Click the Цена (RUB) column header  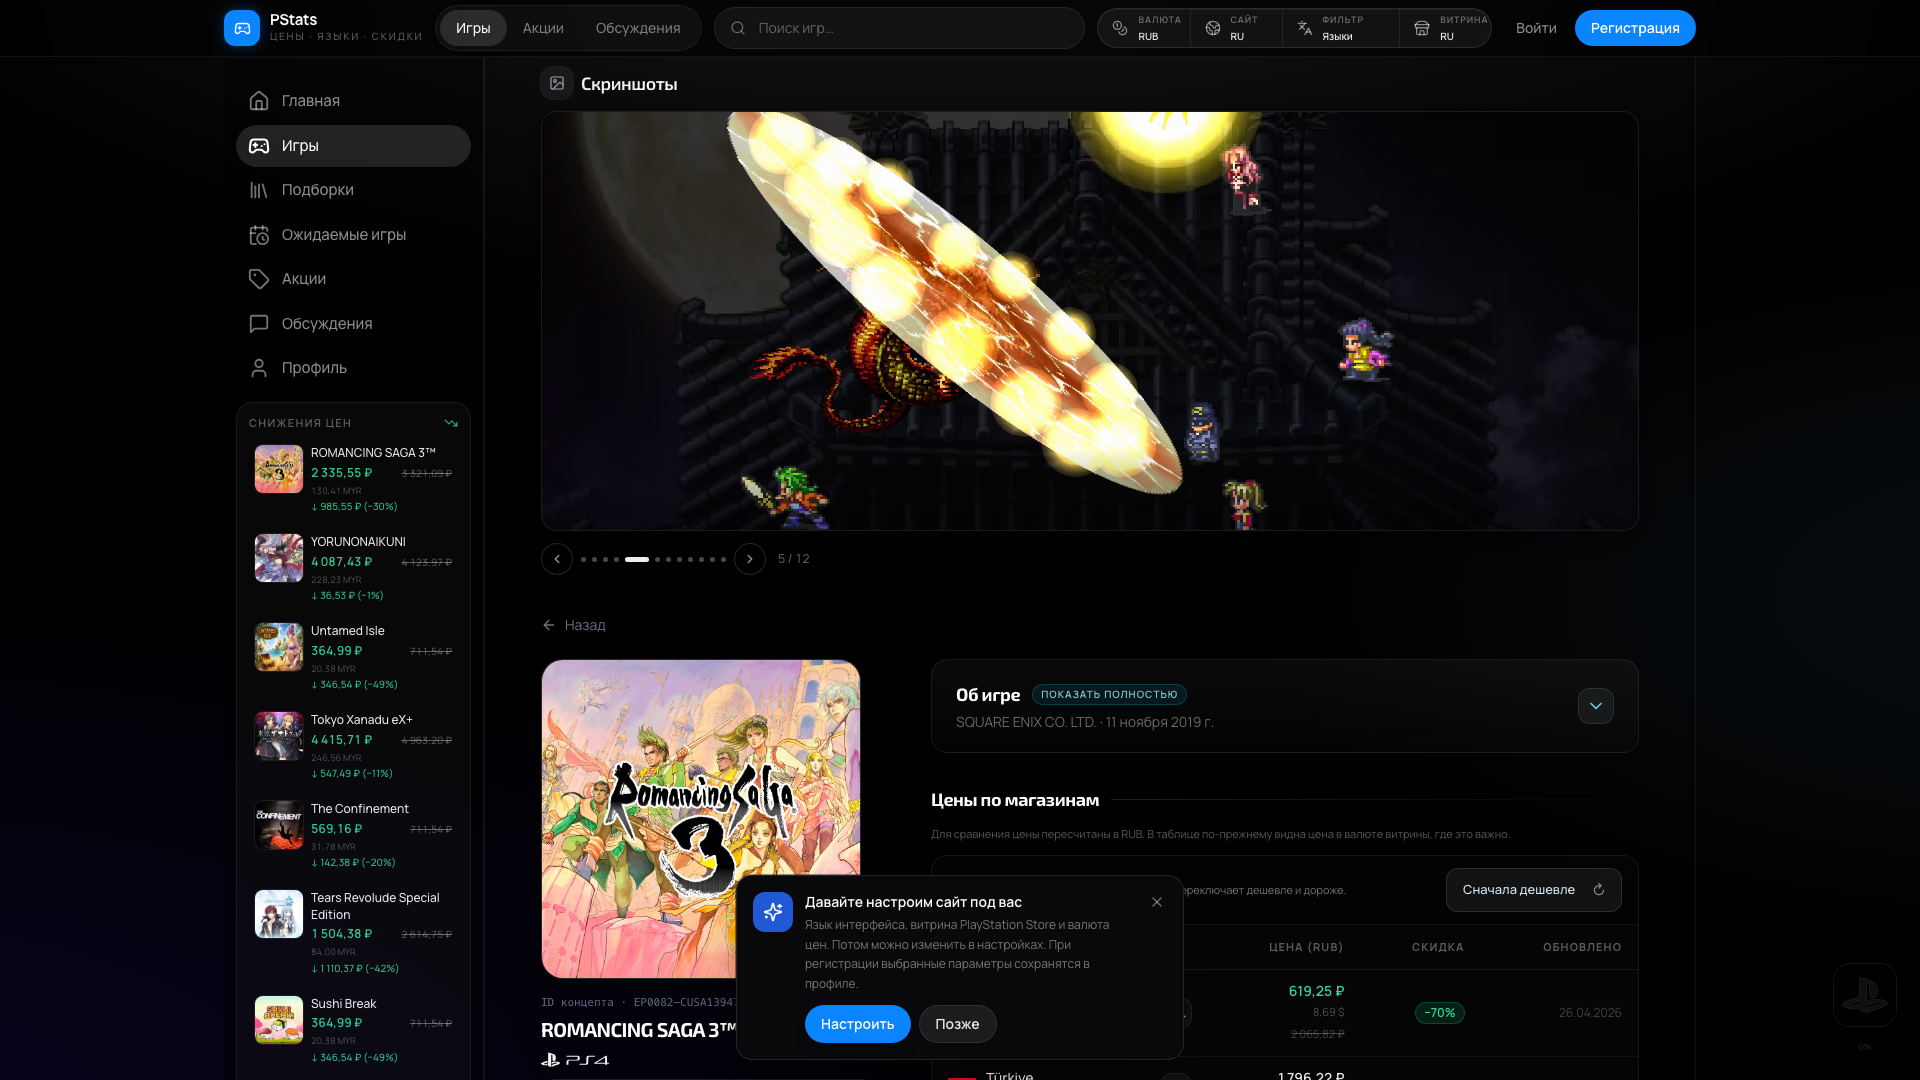(x=1306, y=947)
